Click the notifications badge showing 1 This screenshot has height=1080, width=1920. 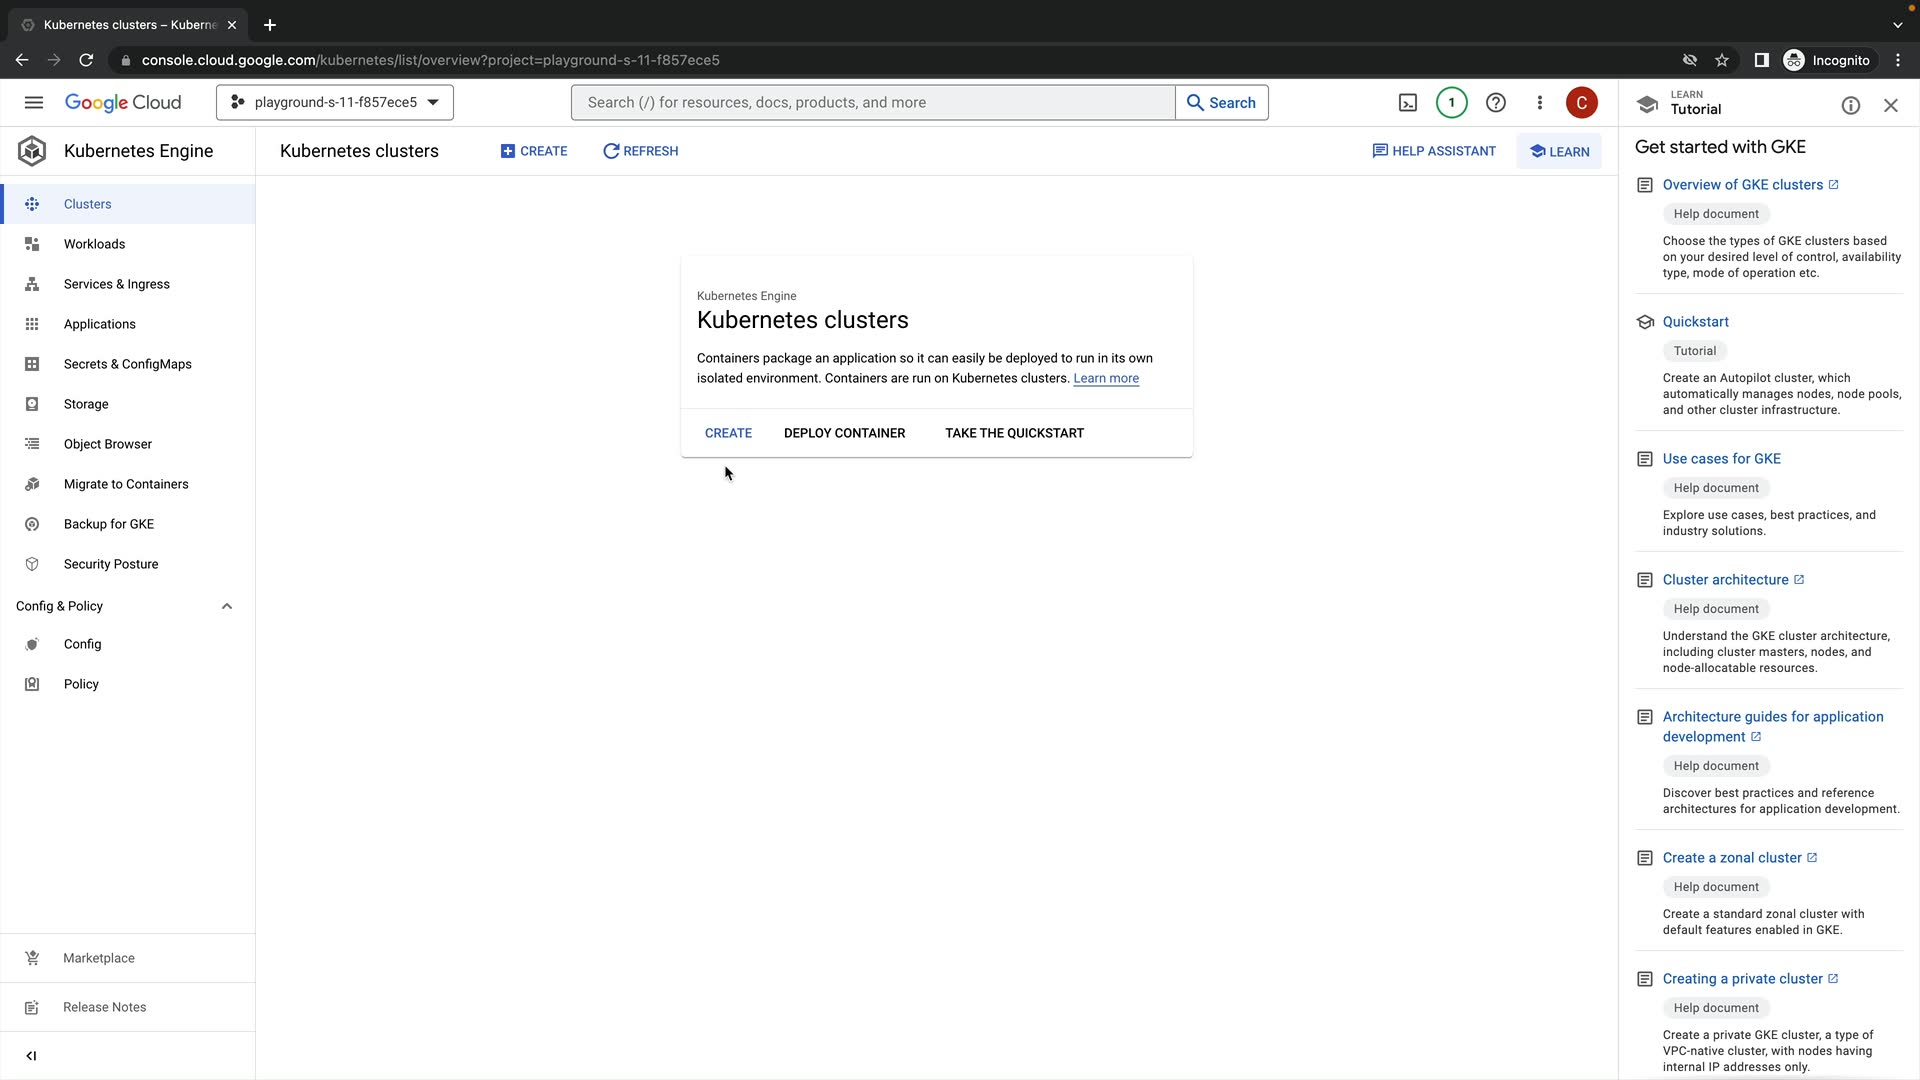(x=1451, y=103)
